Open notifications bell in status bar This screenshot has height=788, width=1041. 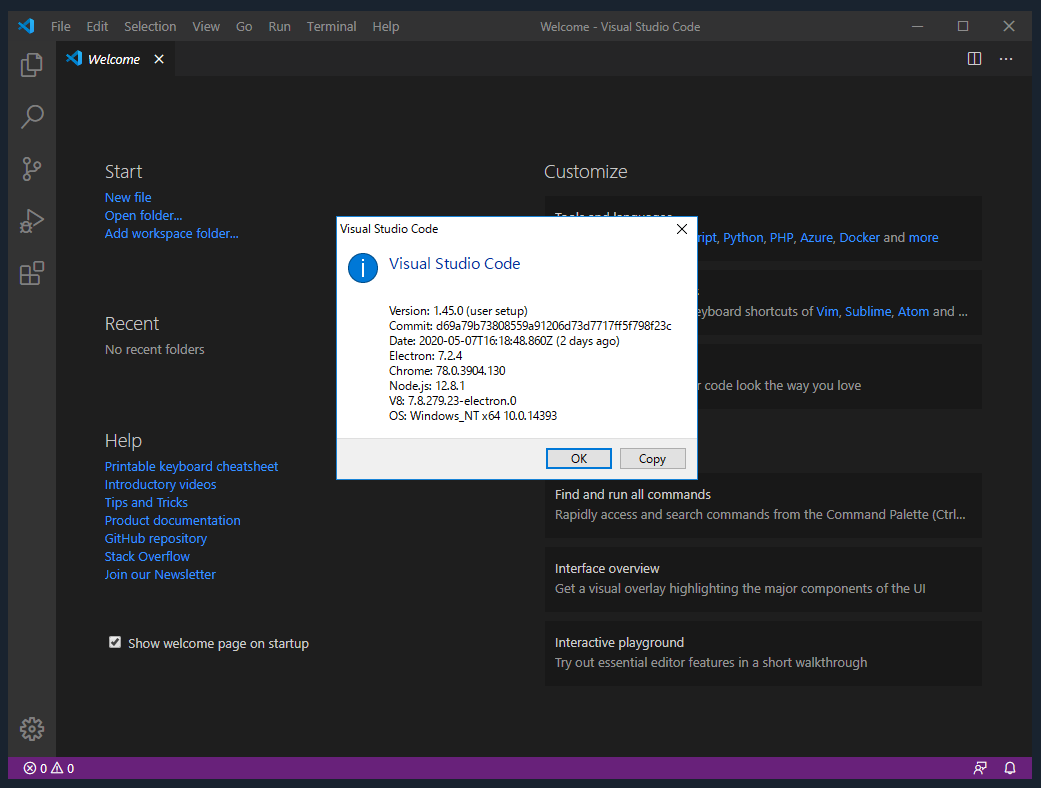click(1010, 768)
